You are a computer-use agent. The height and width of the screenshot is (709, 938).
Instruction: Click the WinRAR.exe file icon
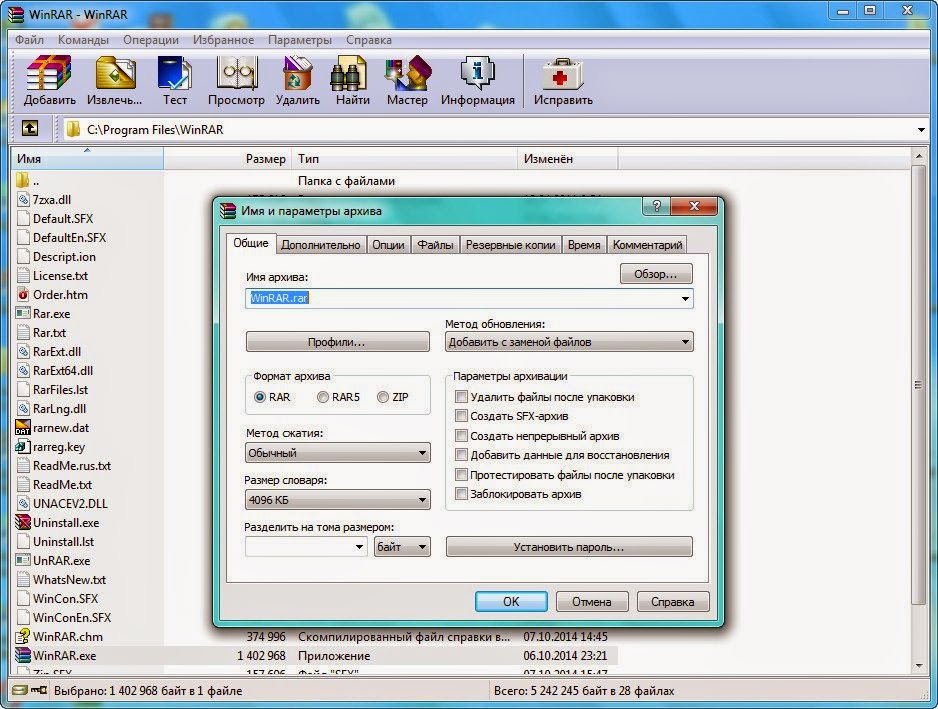pyautogui.click(x=23, y=655)
